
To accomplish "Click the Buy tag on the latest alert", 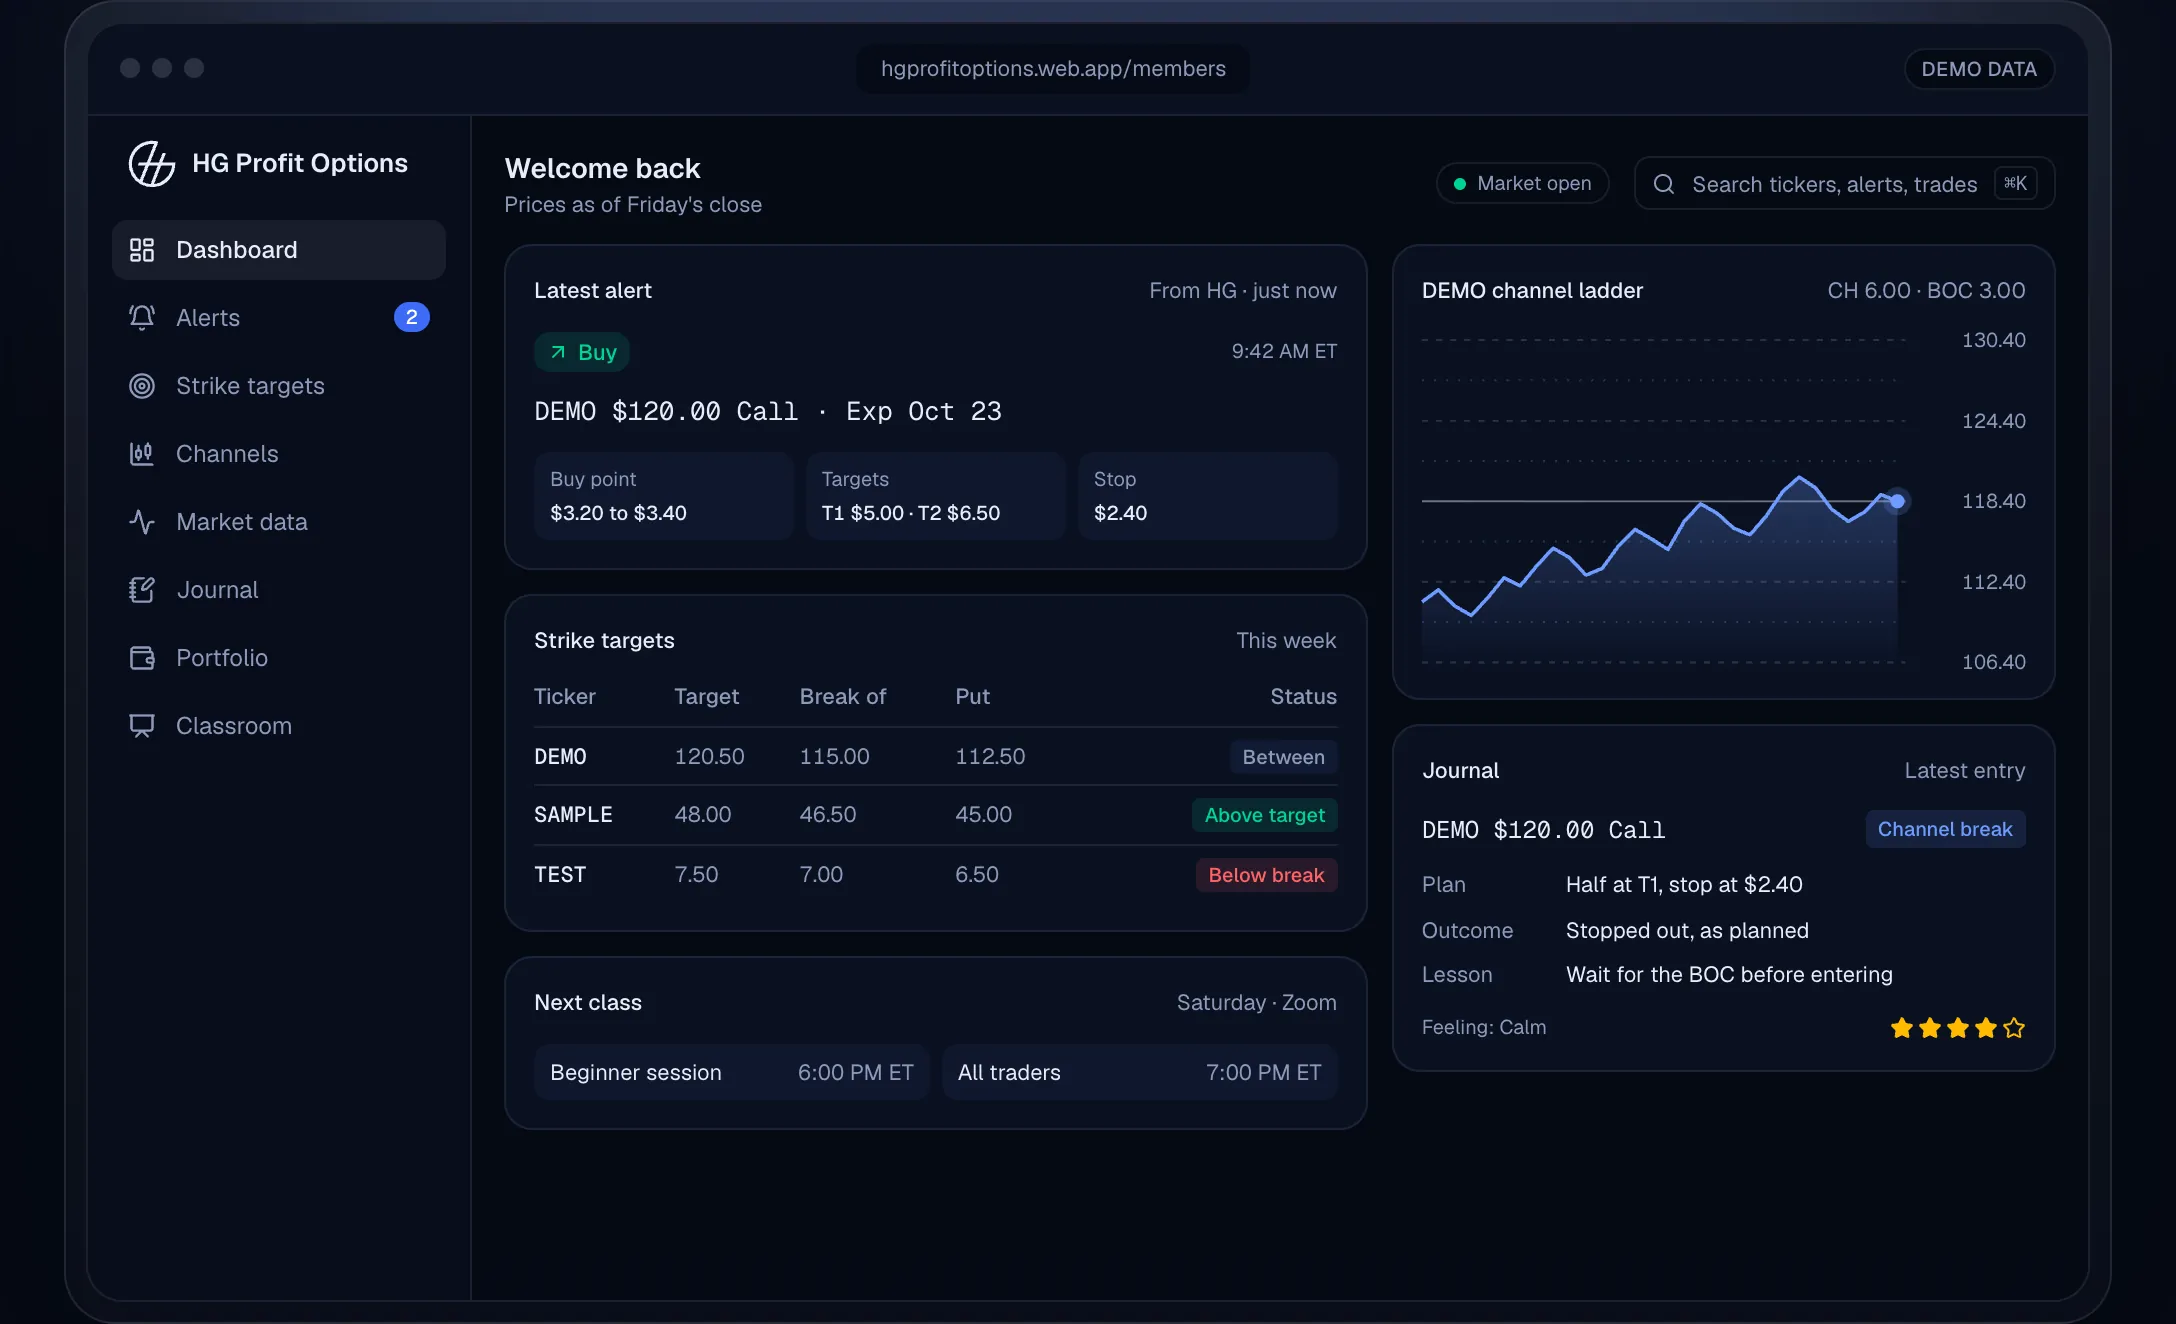I will 582,352.
